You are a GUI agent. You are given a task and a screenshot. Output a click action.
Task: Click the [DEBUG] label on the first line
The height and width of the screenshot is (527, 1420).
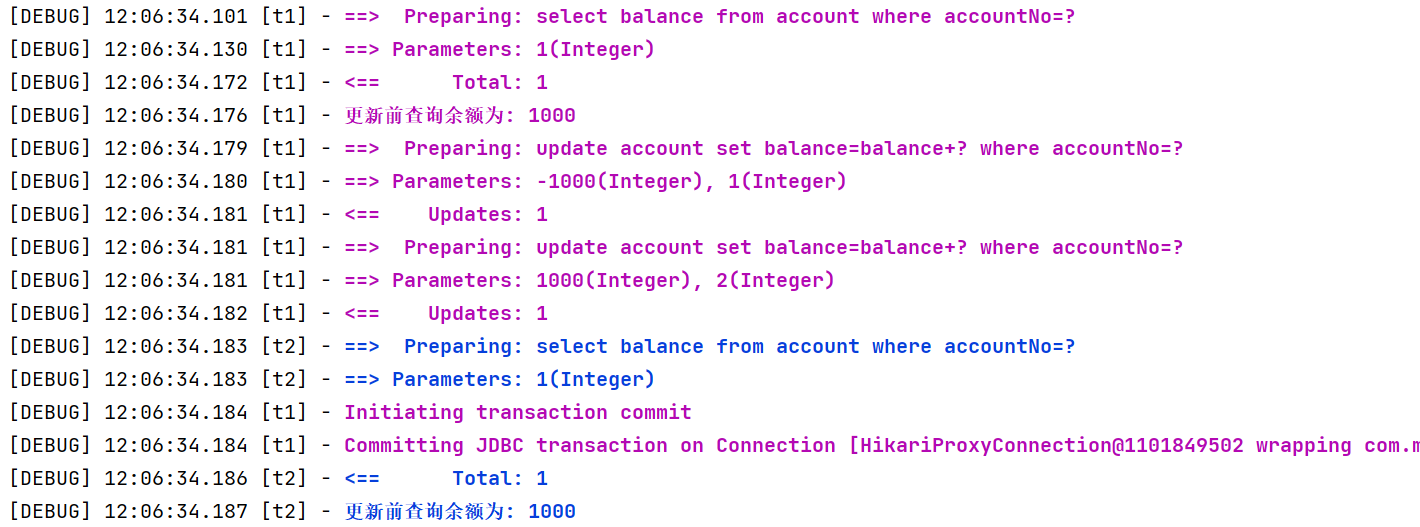click(50, 16)
